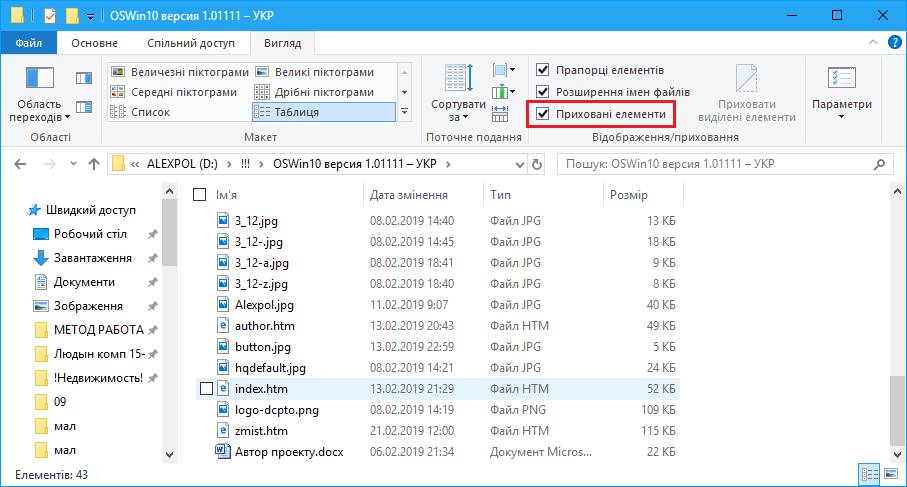Screen dimensions: 907x487
Task: Open the Сортувати за menu
Action: click(x=458, y=94)
